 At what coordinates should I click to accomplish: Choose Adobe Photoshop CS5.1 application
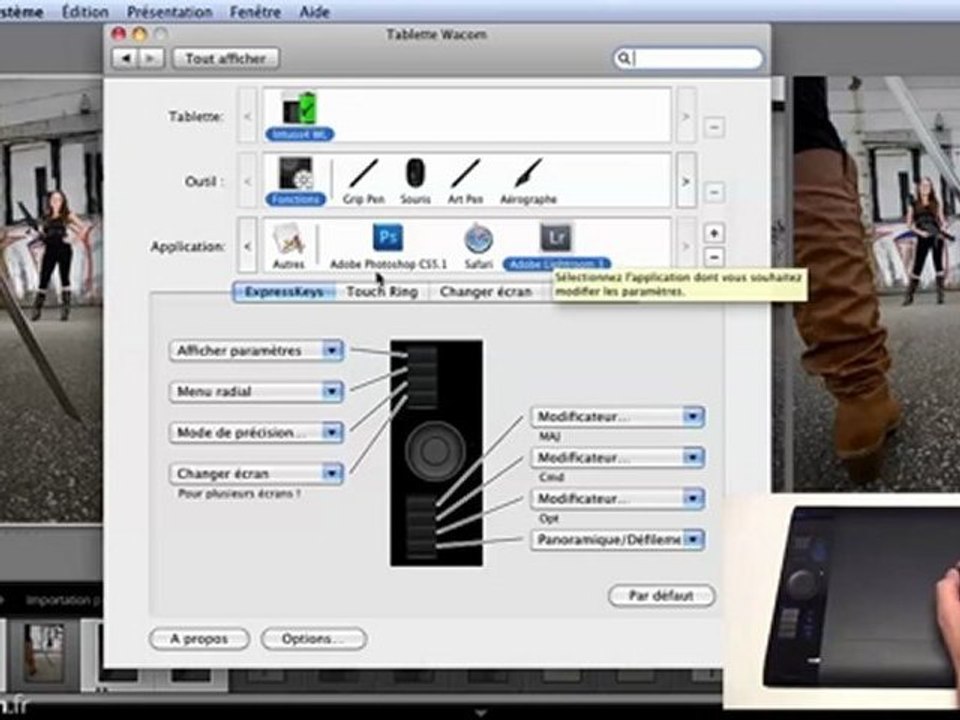(388, 246)
